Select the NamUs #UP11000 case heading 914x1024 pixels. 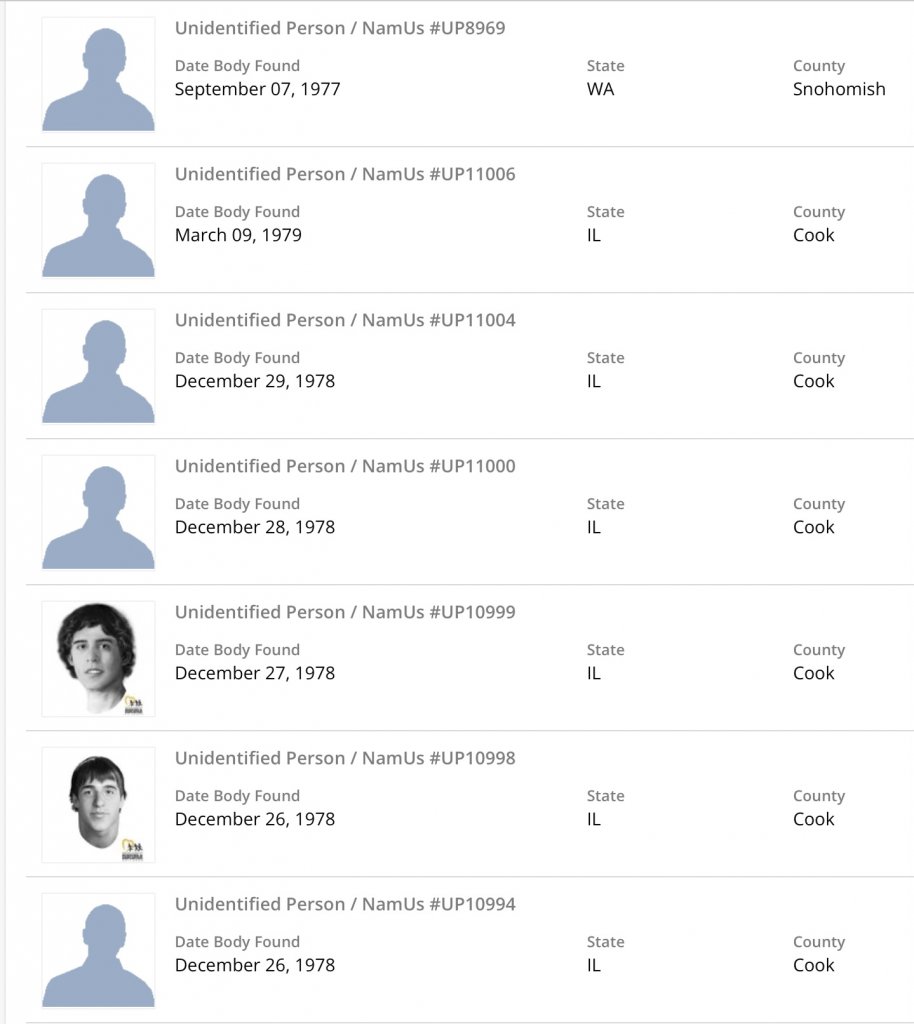point(345,466)
